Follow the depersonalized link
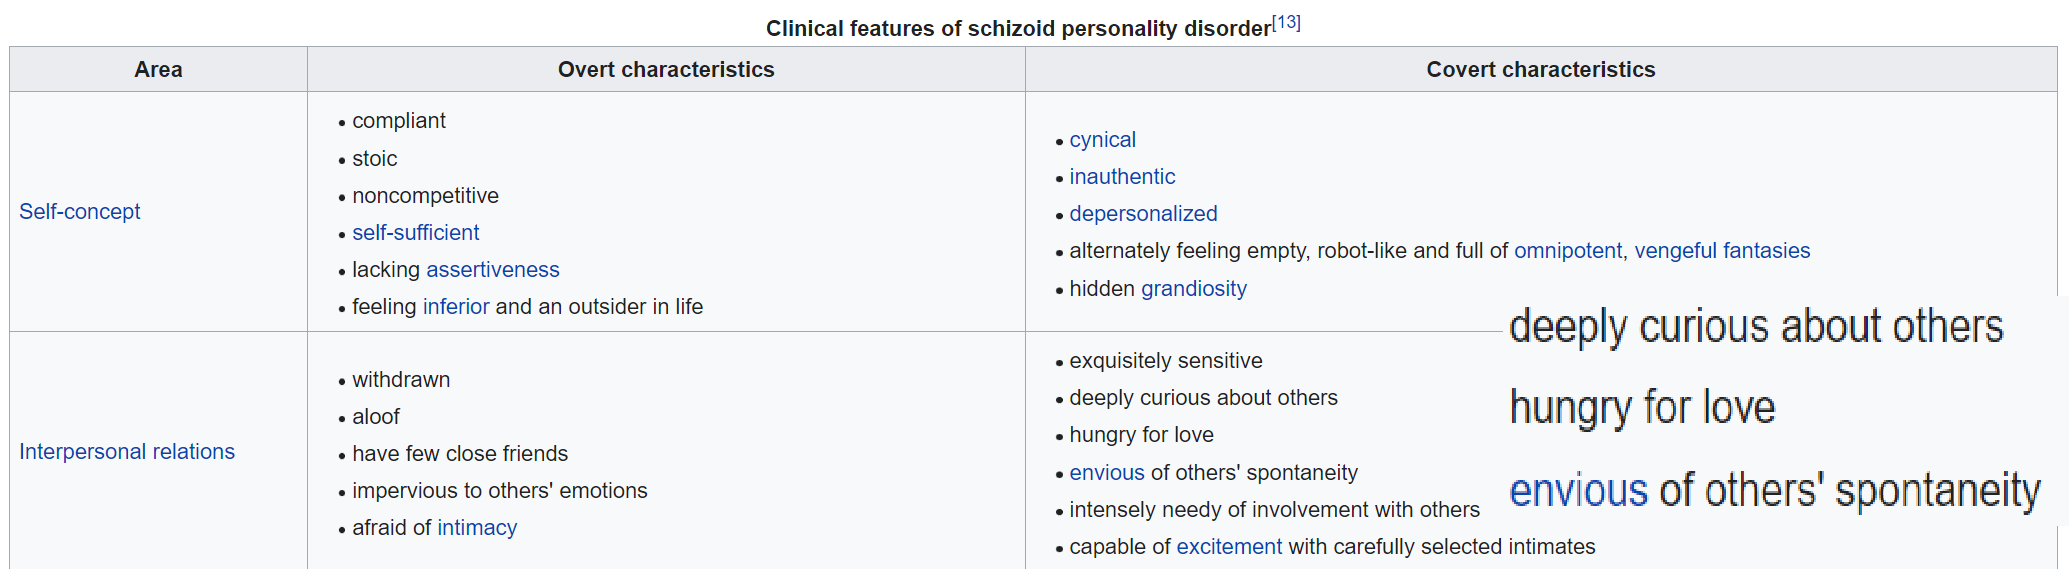Viewport: 2069px width, 569px height. (x=1143, y=214)
